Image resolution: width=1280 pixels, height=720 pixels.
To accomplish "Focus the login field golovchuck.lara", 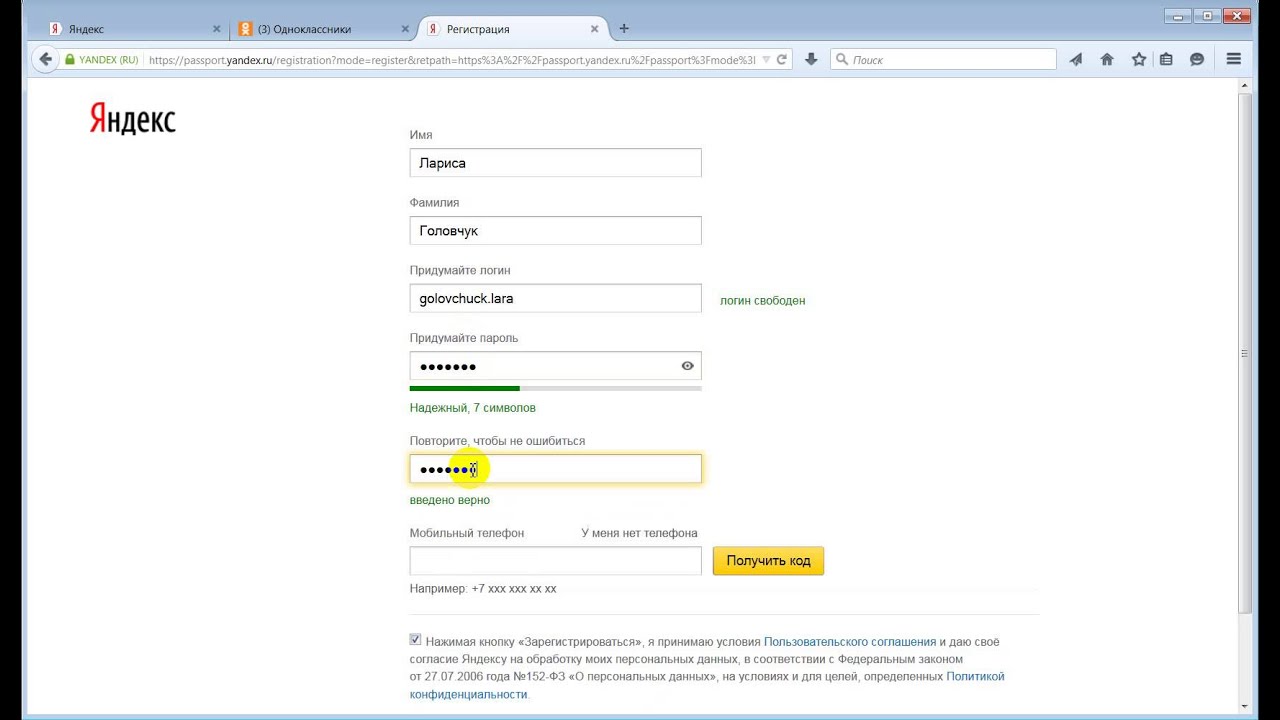I will coord(555,298).
